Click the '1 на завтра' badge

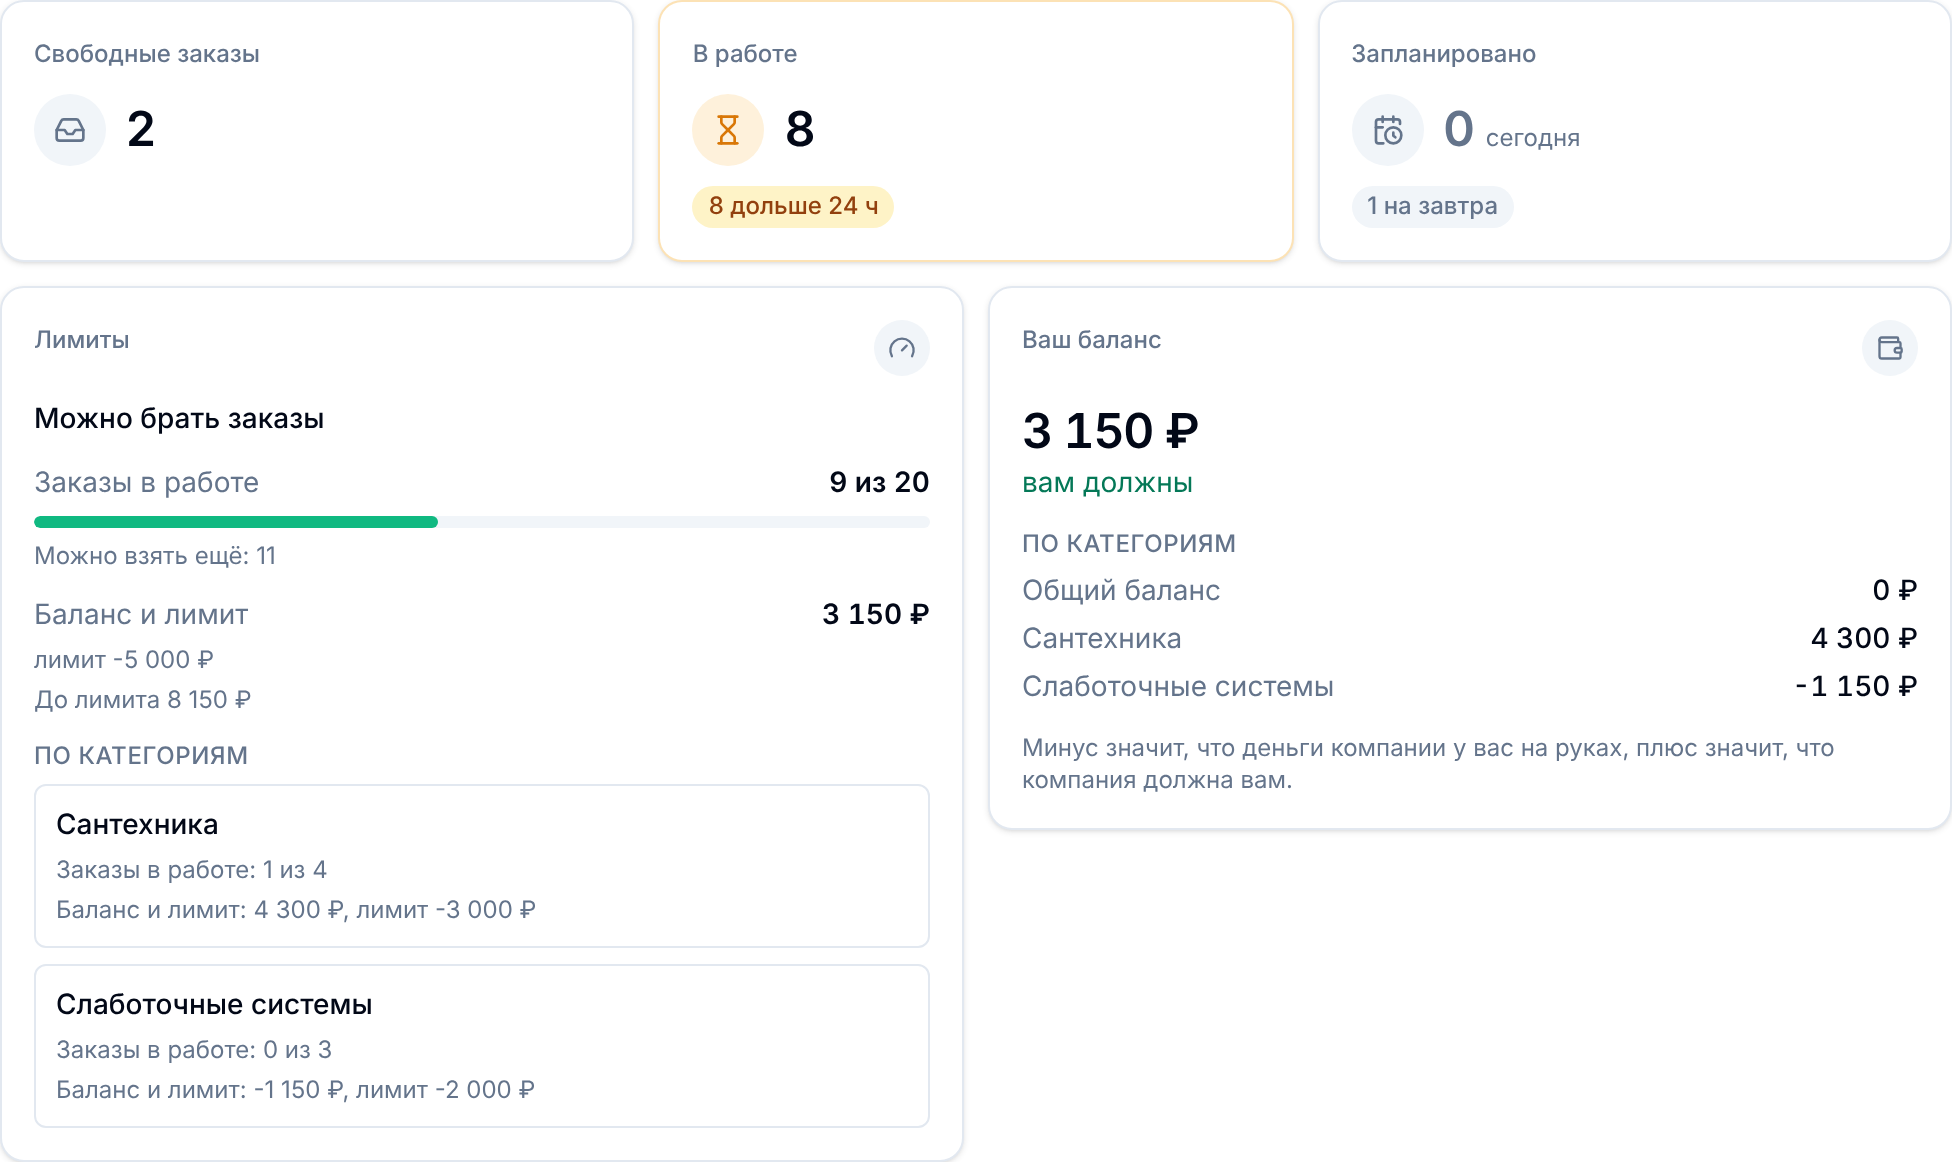pos(1432,206)
